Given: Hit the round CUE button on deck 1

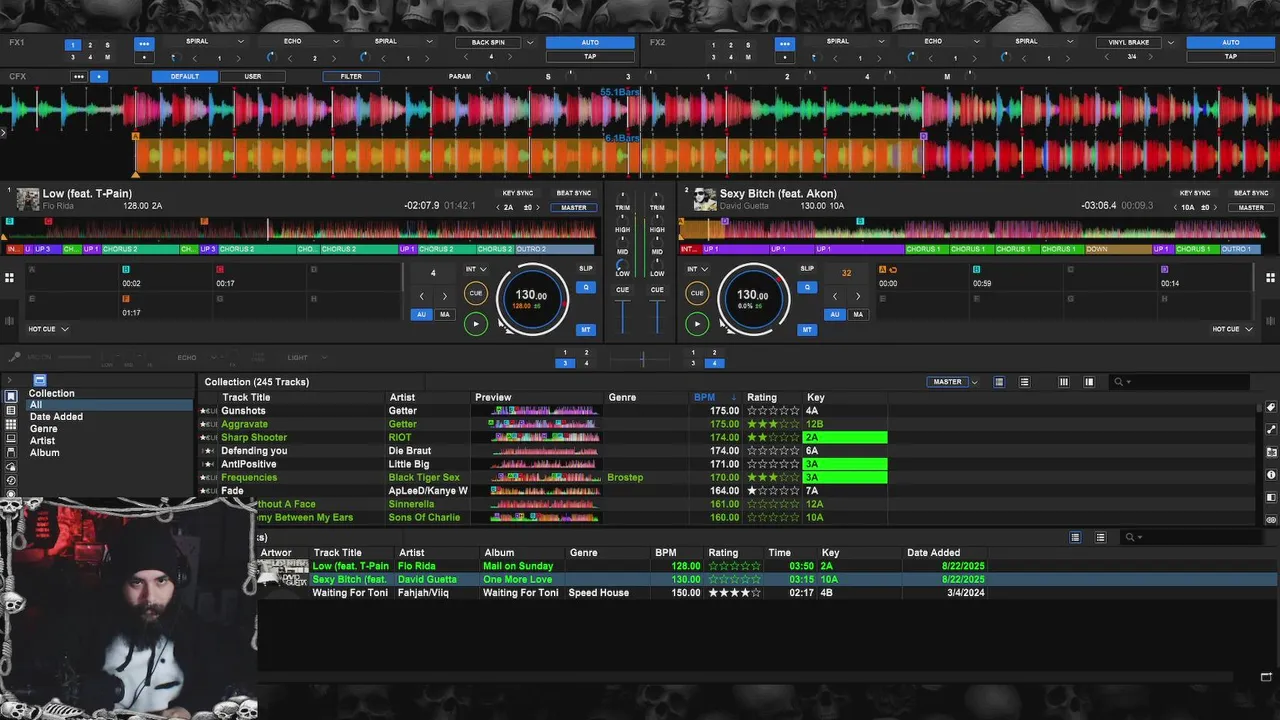Looking at the screenshot, I should tap(476, 293).
